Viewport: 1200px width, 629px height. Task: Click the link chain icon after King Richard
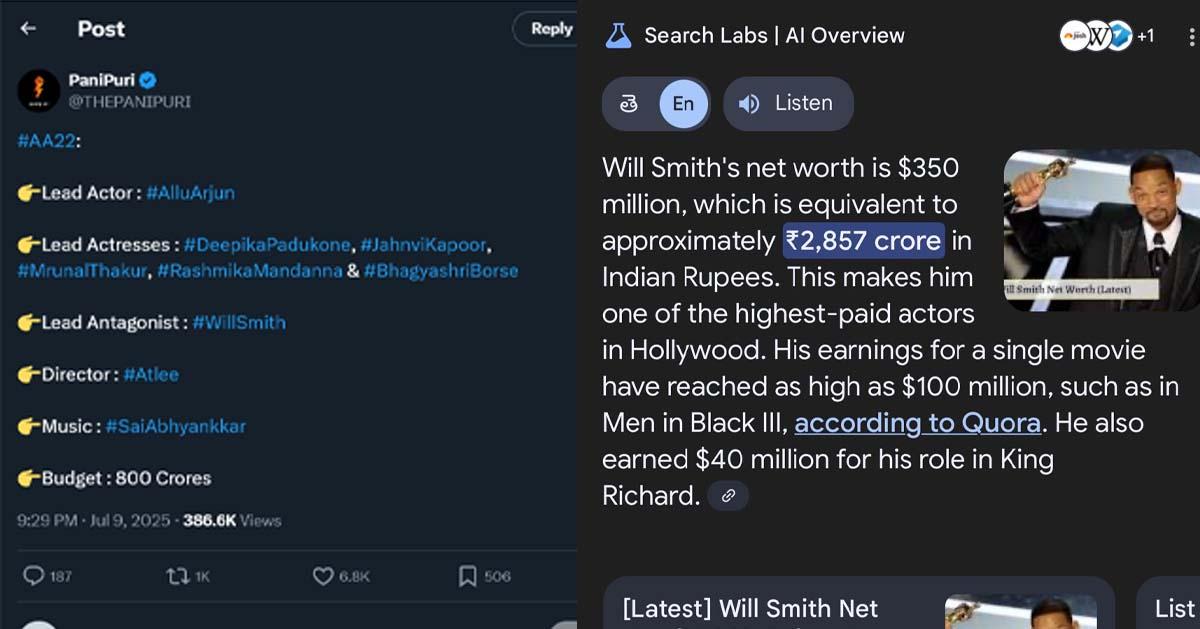coord(728,495)
